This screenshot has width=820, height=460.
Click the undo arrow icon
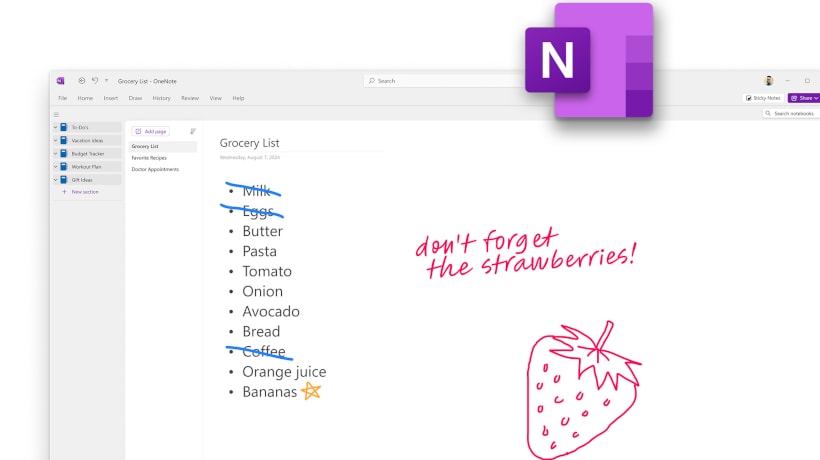(95, 80)
